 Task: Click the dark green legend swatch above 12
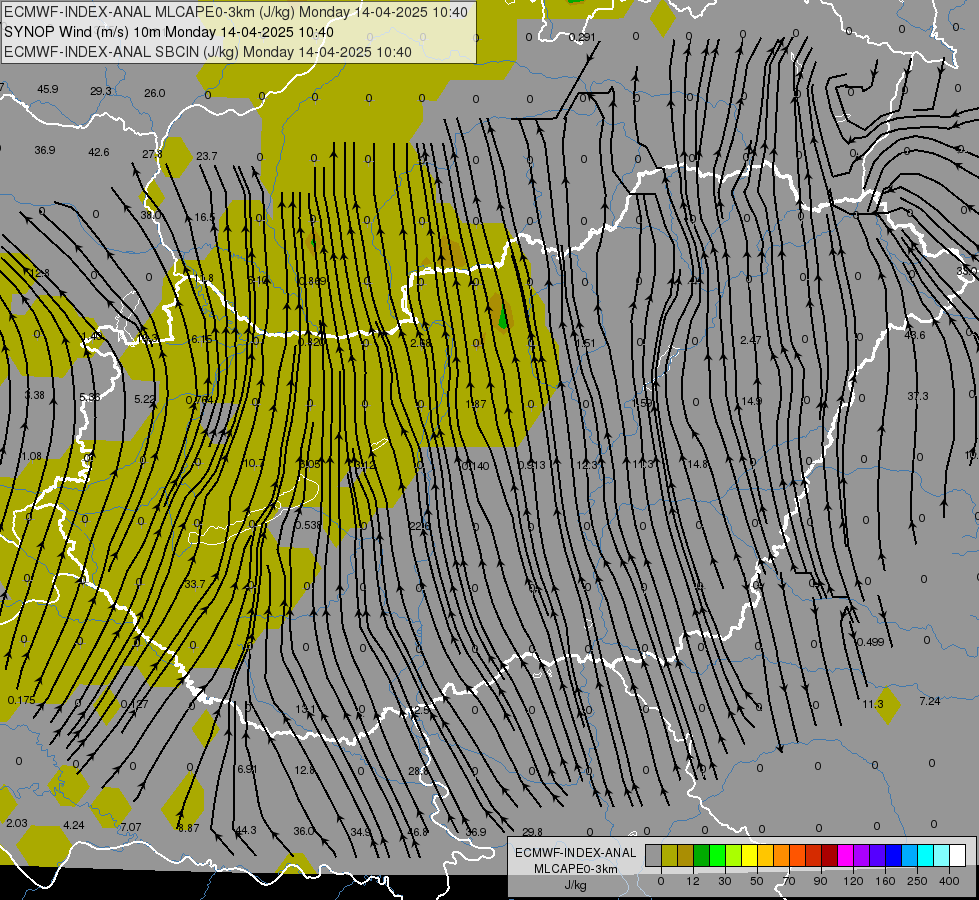tap(701, 856)
